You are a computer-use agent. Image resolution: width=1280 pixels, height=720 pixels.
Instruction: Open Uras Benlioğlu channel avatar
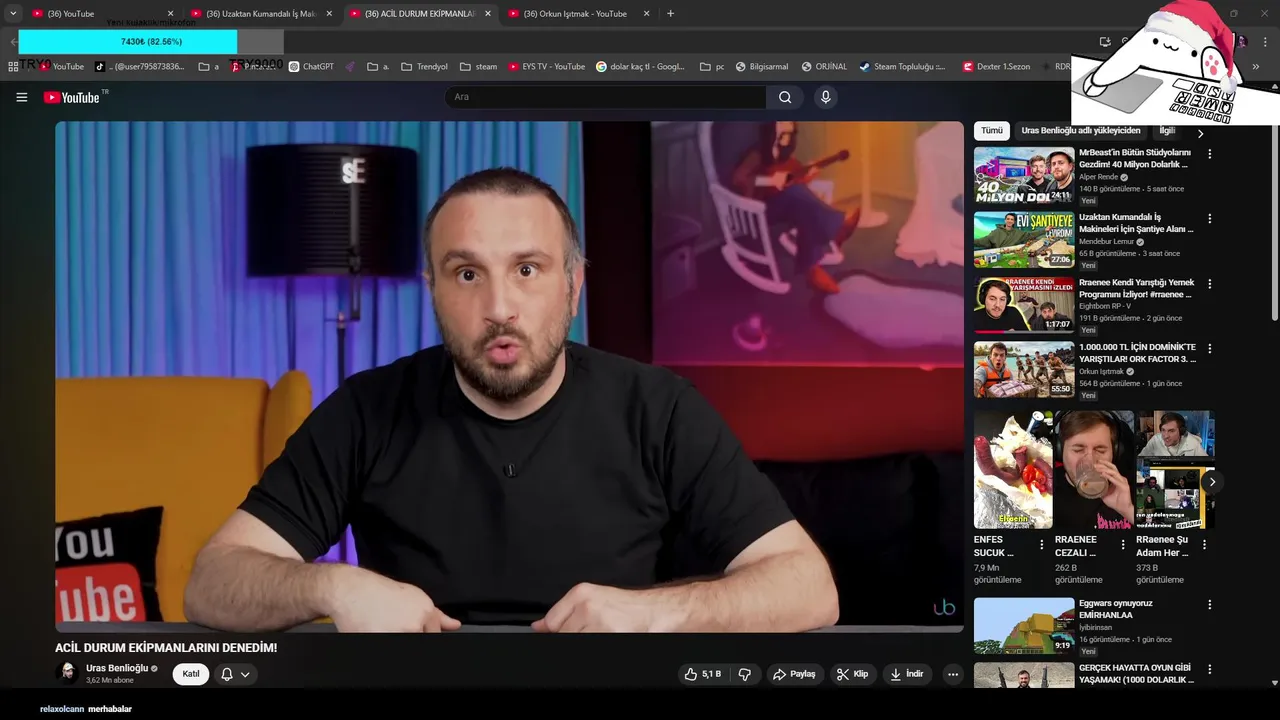point(67,673)
